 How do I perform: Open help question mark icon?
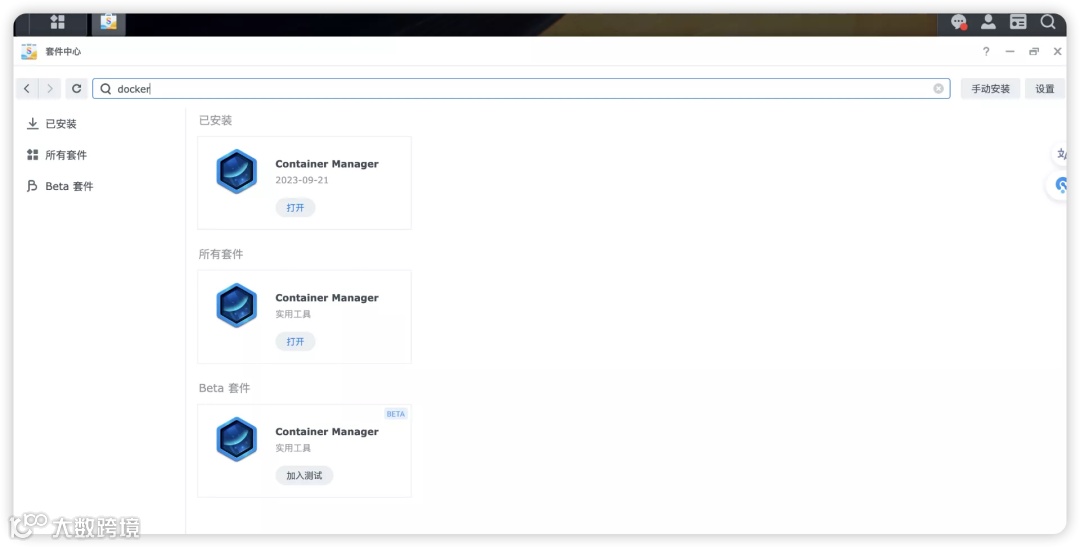(x=986, y=52)
